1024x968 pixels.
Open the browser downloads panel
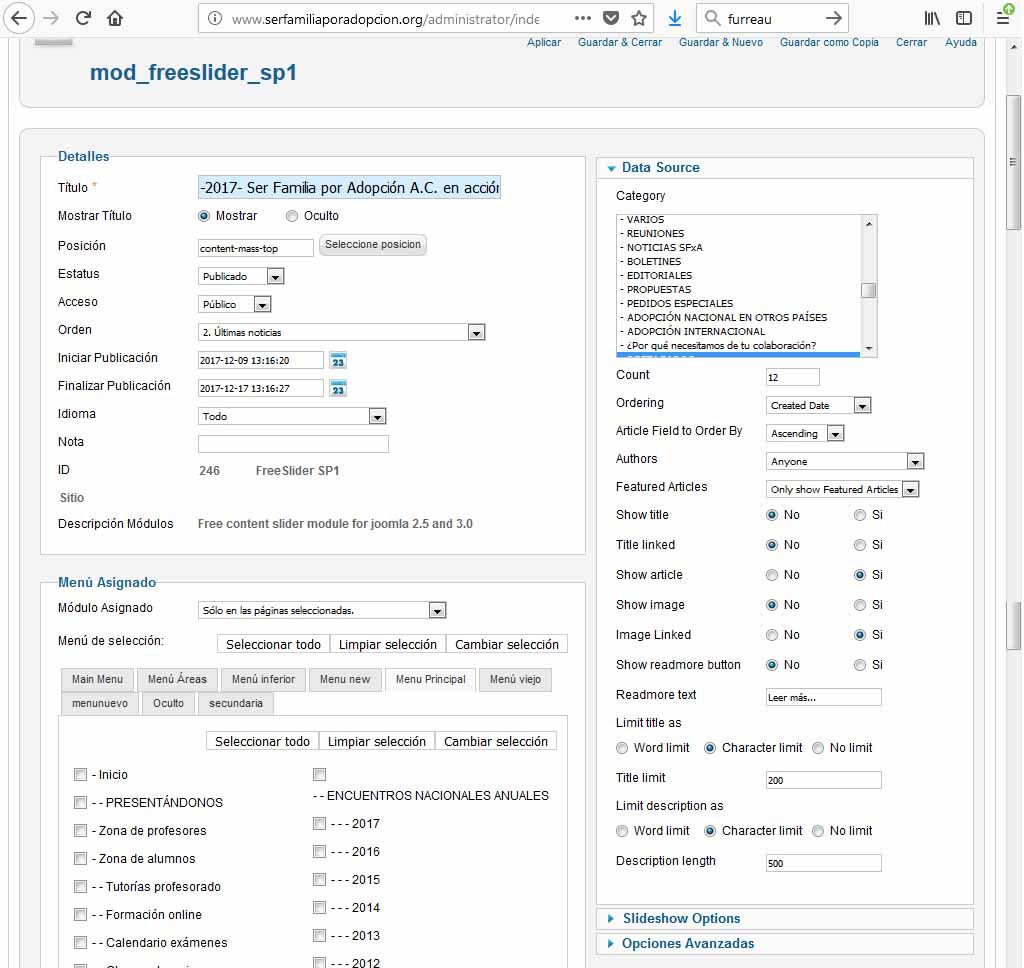pos(675,18)
